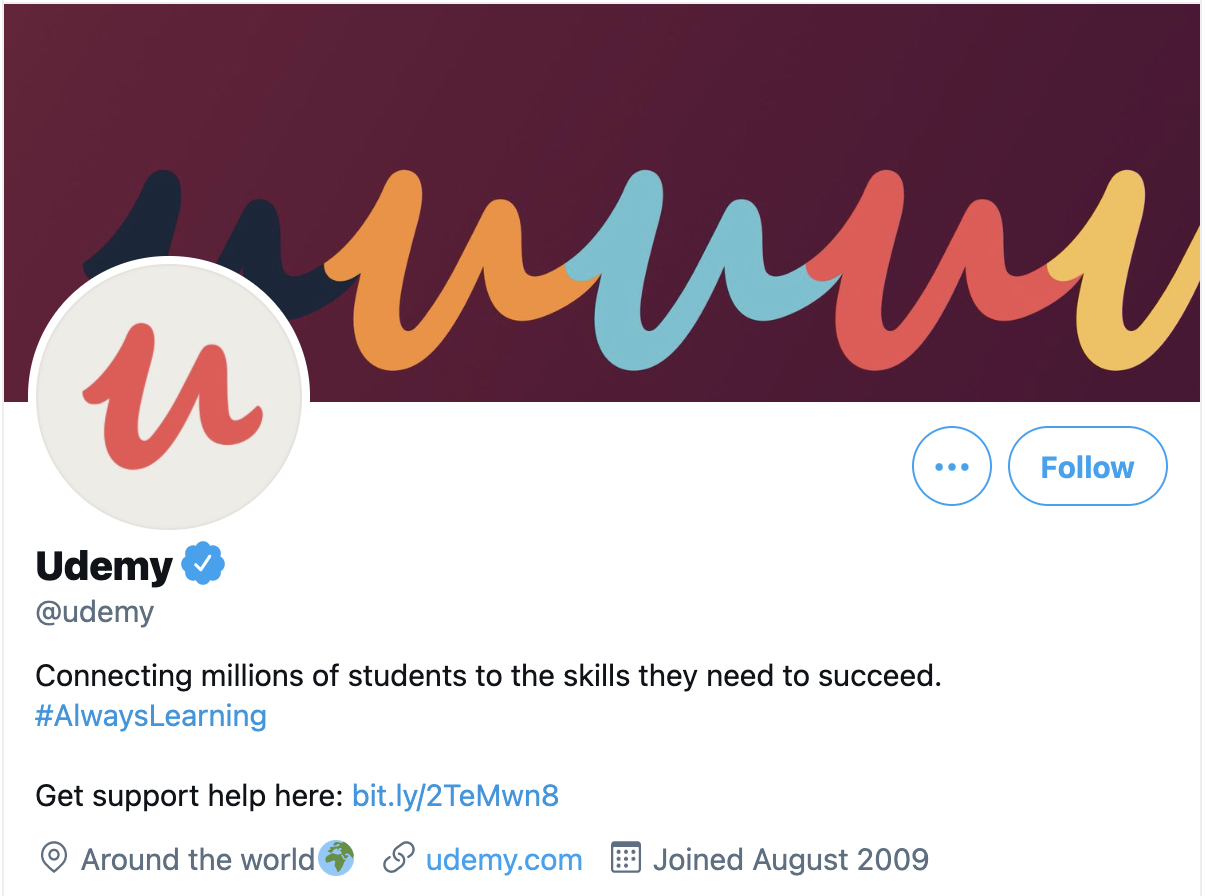Viewport: 1206px width, 896px height.
Task: Click the @udemy handle text
Action: 95,612
